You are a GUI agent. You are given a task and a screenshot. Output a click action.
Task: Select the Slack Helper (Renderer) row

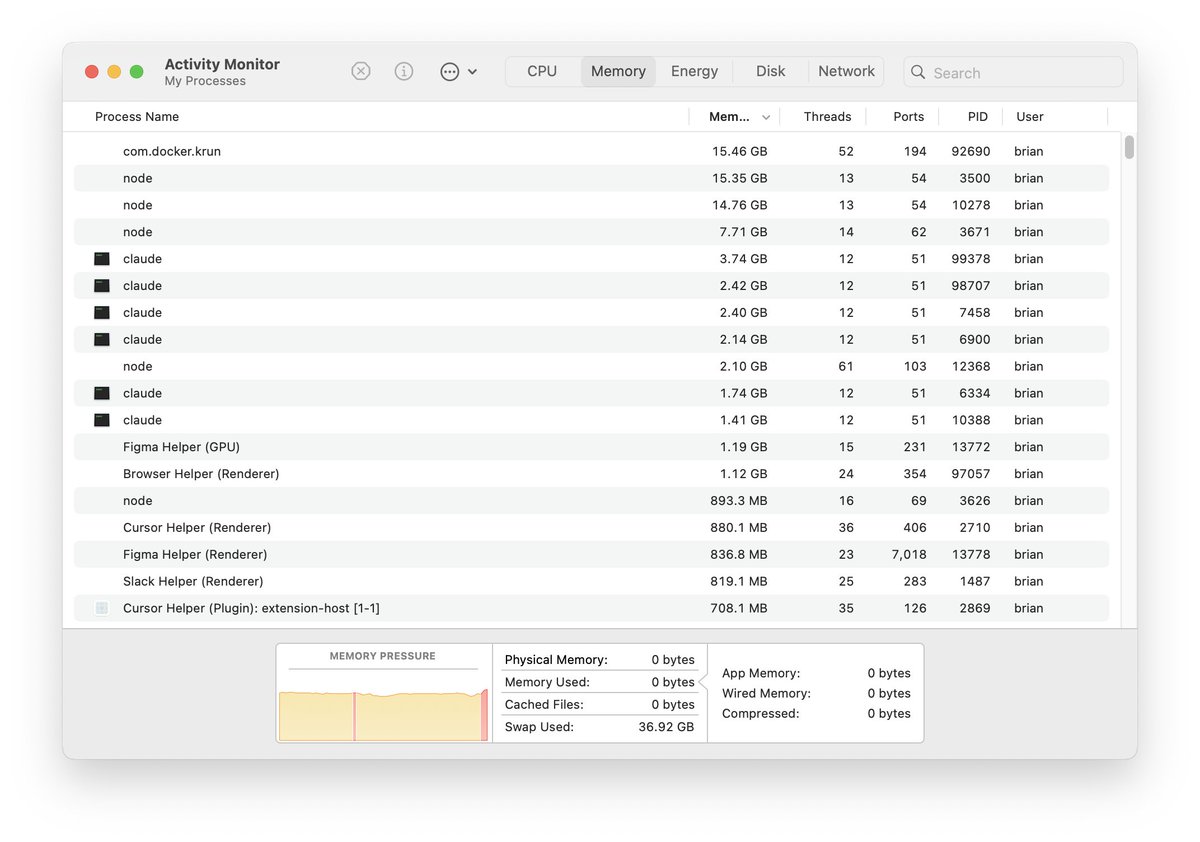coord(591,582)
